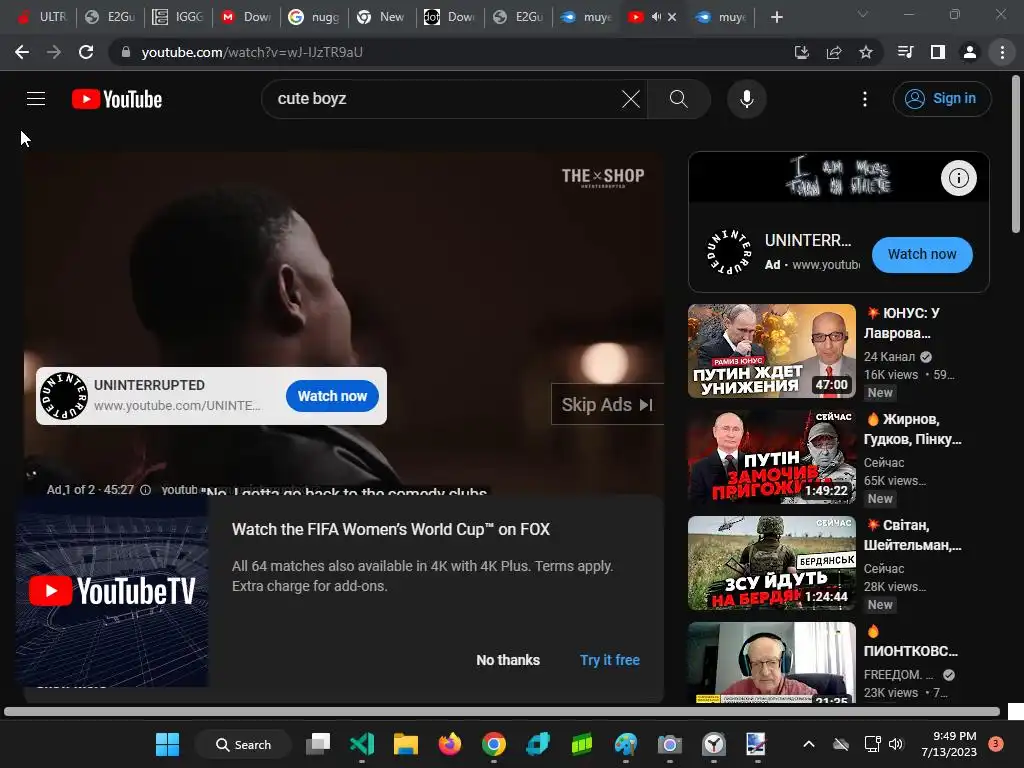Screen dimensions: 1024x768
Task: Click the 24 Канал channel name
Action: pyautogui.click(x=889, y=357)
